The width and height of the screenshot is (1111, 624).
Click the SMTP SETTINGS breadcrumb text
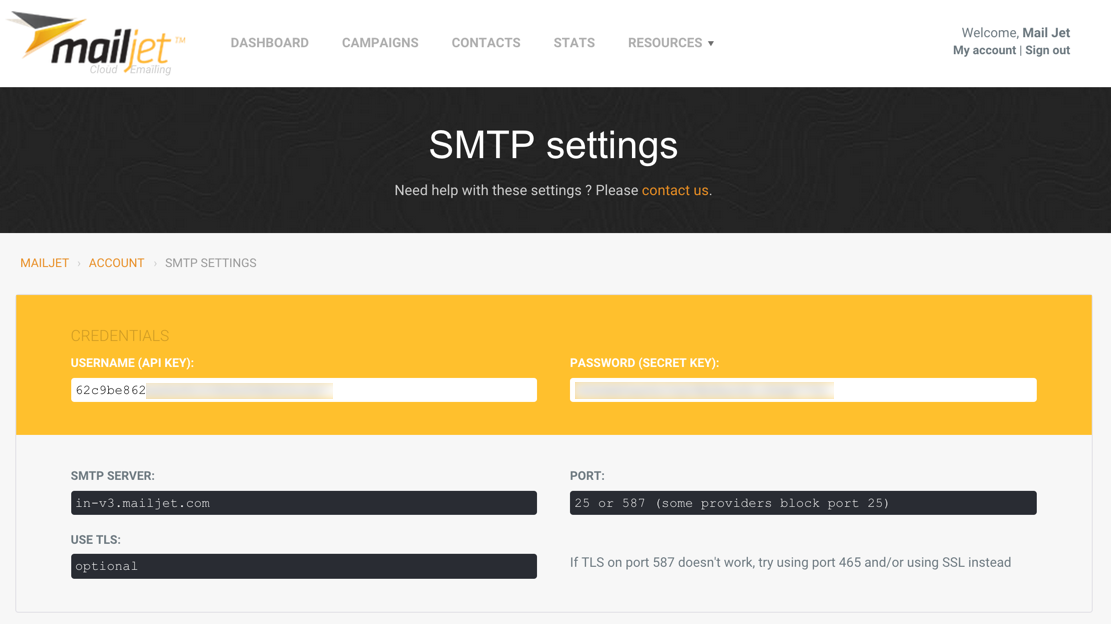[210, 263]
